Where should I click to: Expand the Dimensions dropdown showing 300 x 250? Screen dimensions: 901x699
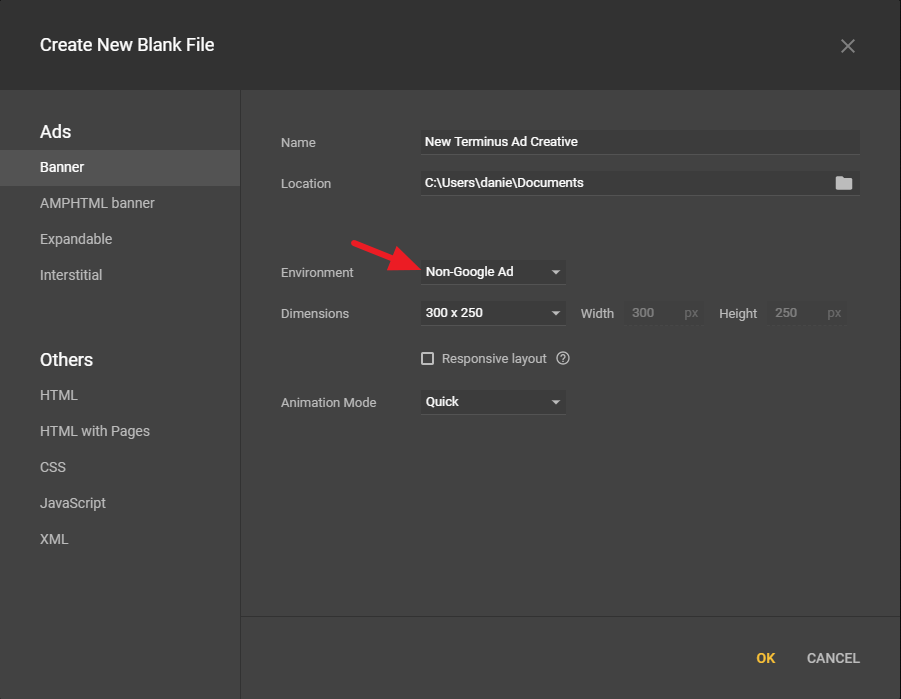(x=493, y=313)
